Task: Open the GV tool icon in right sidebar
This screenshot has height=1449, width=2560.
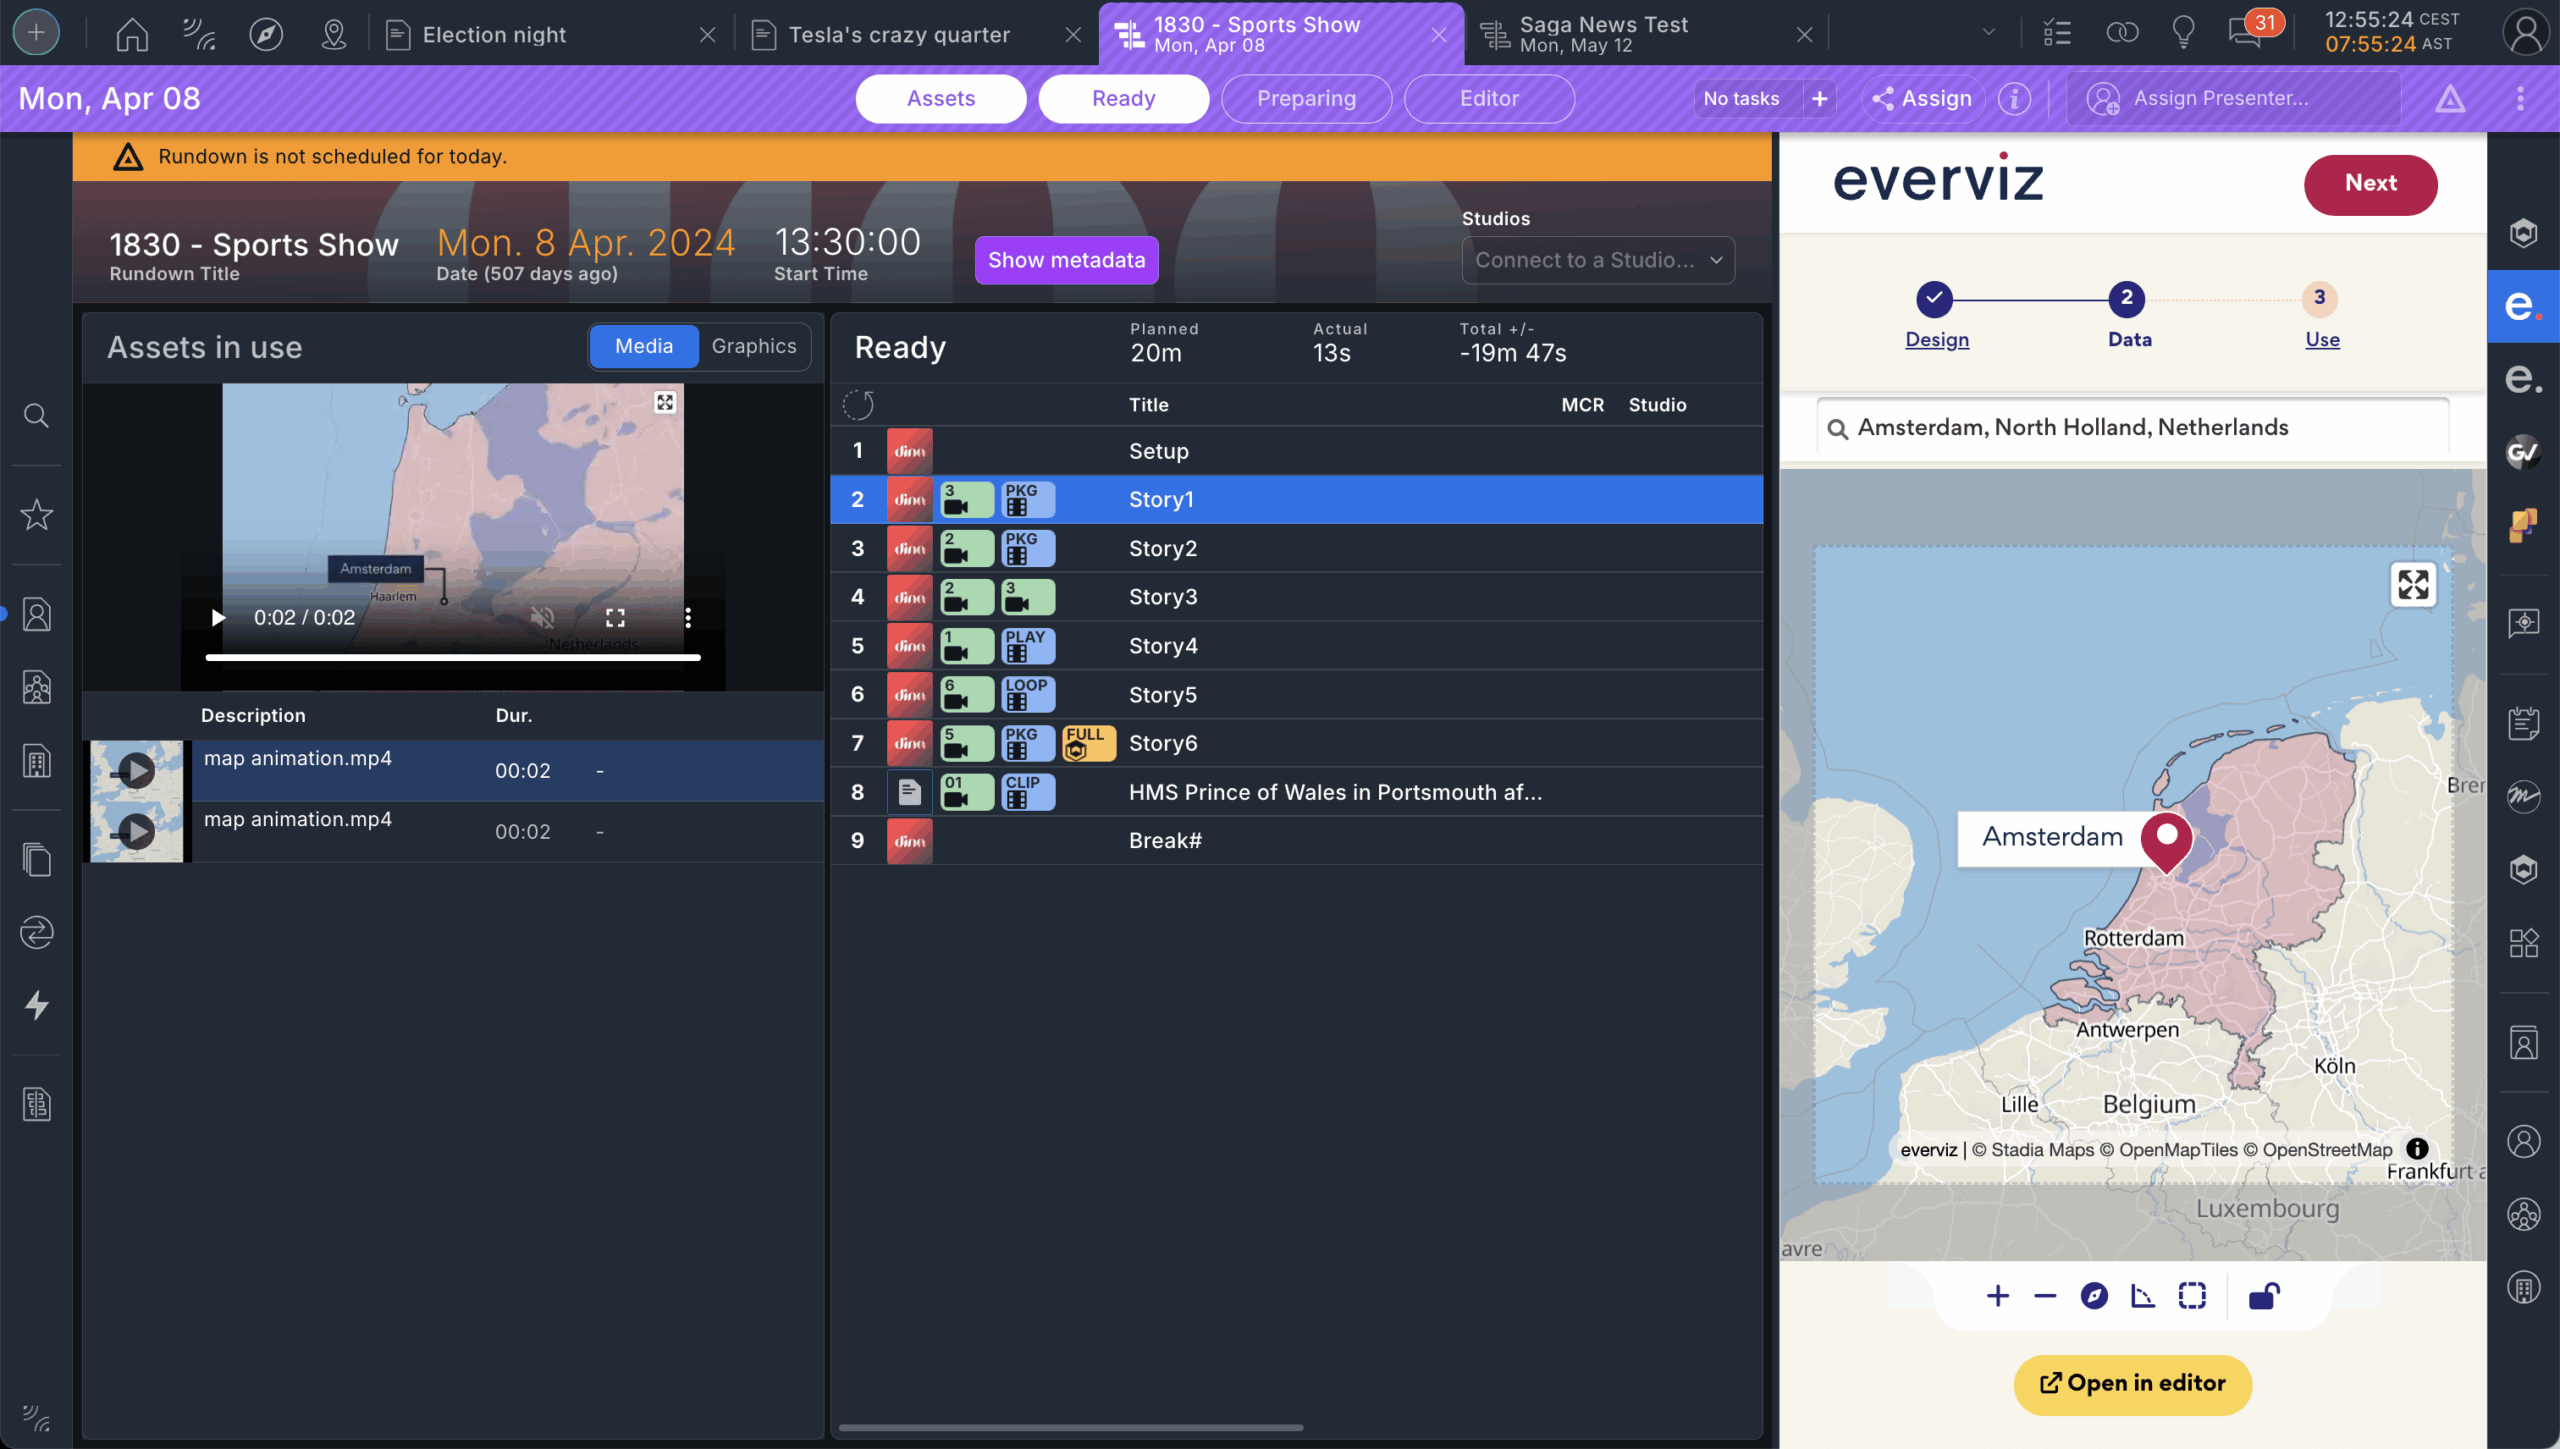Action: click(x=2524, y=453)
